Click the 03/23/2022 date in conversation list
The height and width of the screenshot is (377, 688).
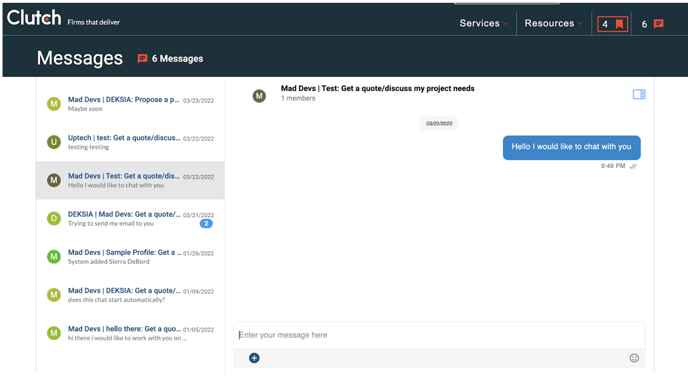tap(198, 101)
